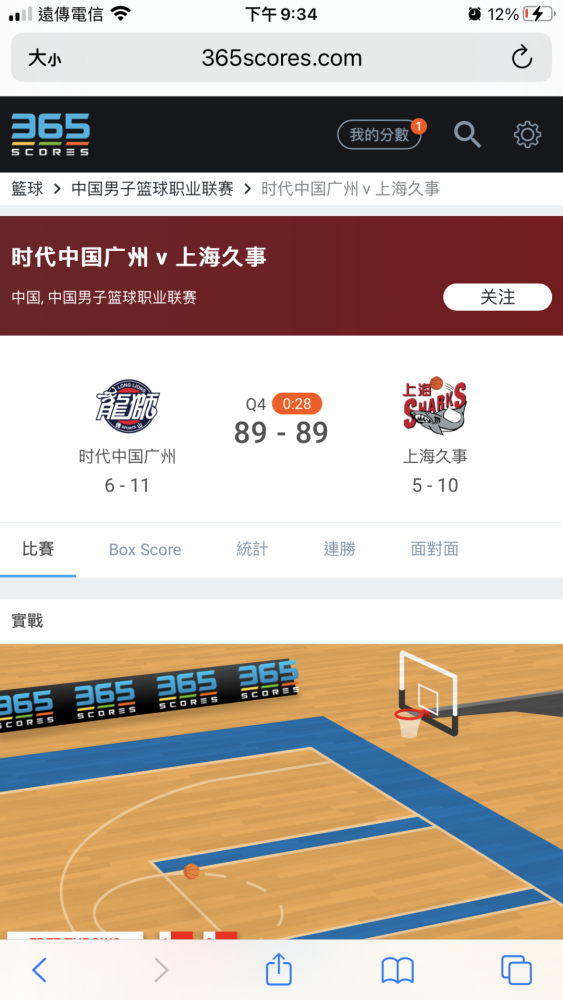Screen dimensions: 563x1000
Task: Switch to the Box Score tab
Action: click(x=145, y=550)
